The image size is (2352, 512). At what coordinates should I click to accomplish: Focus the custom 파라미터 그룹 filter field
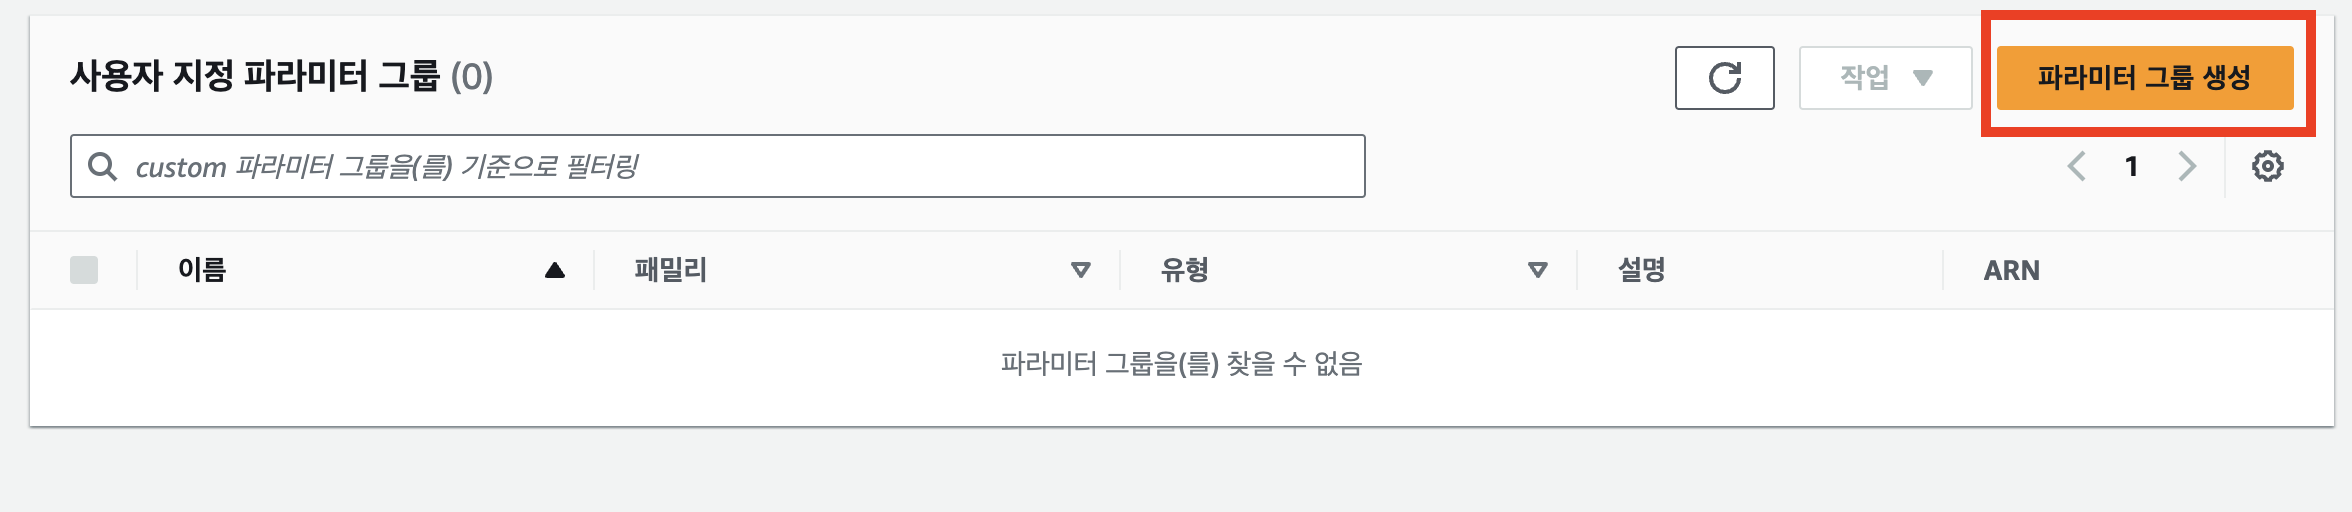pos(718,166)
